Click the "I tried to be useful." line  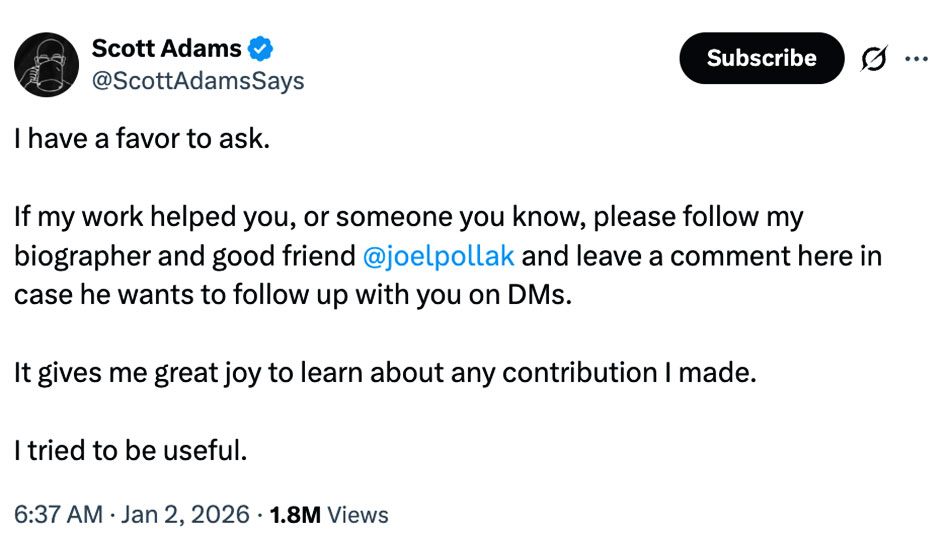[130, 450]
